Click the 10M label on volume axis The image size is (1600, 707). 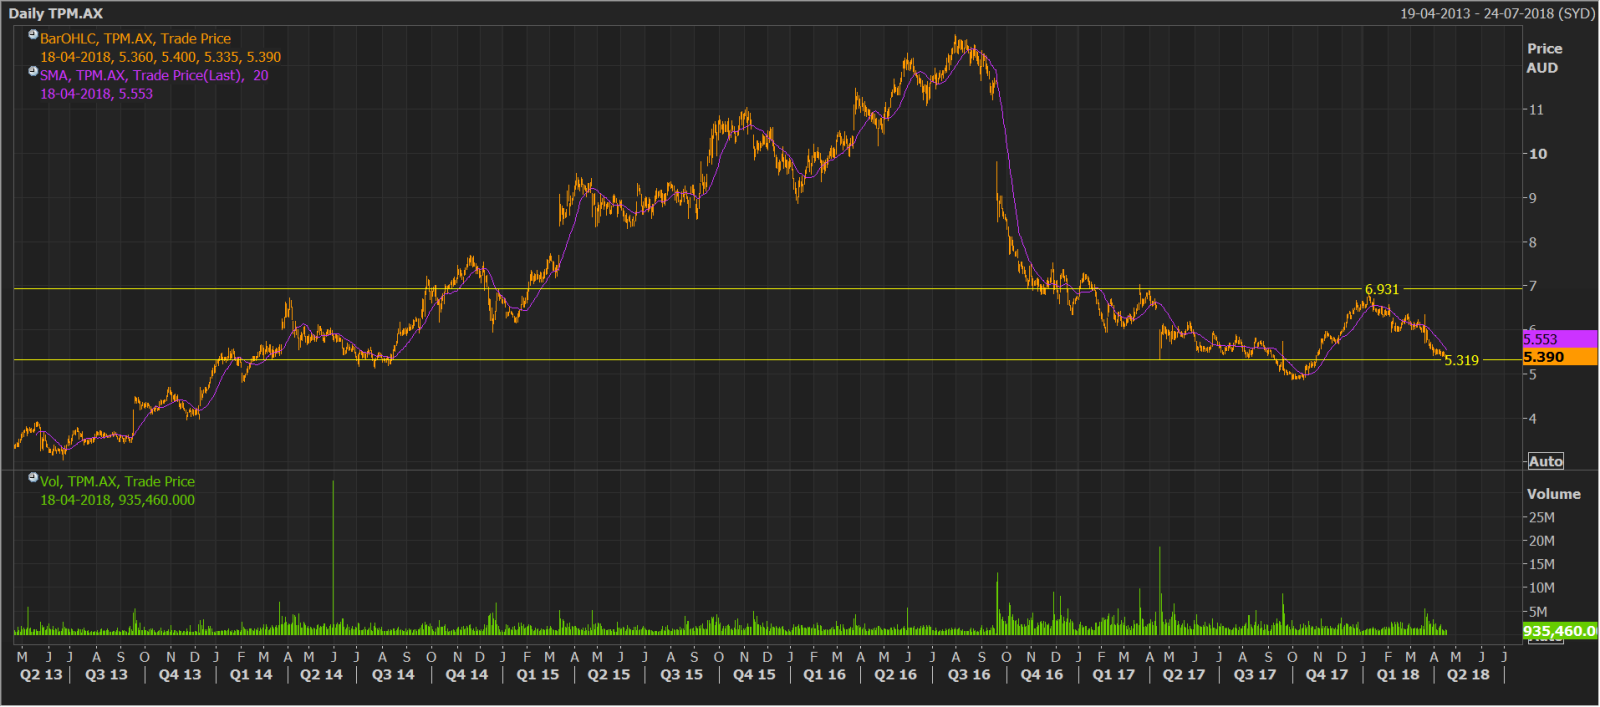1541,588
